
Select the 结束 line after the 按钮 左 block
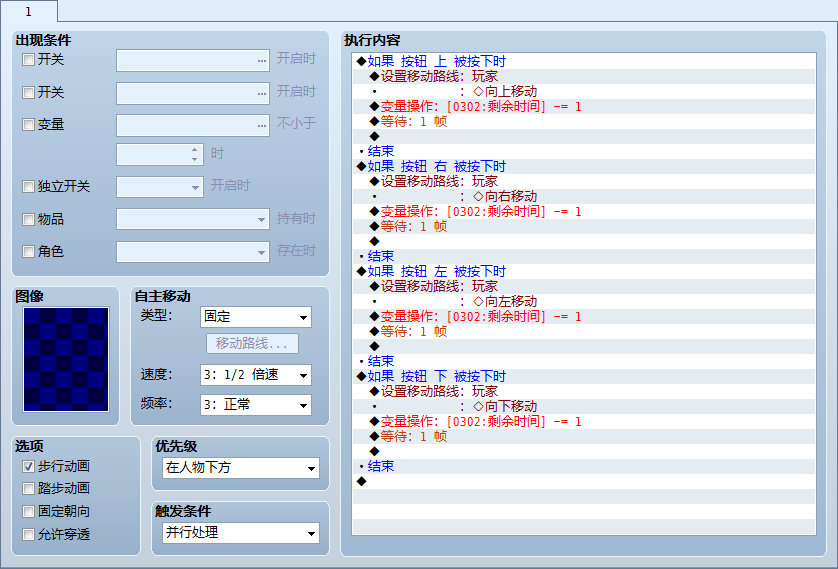point(584,361)
